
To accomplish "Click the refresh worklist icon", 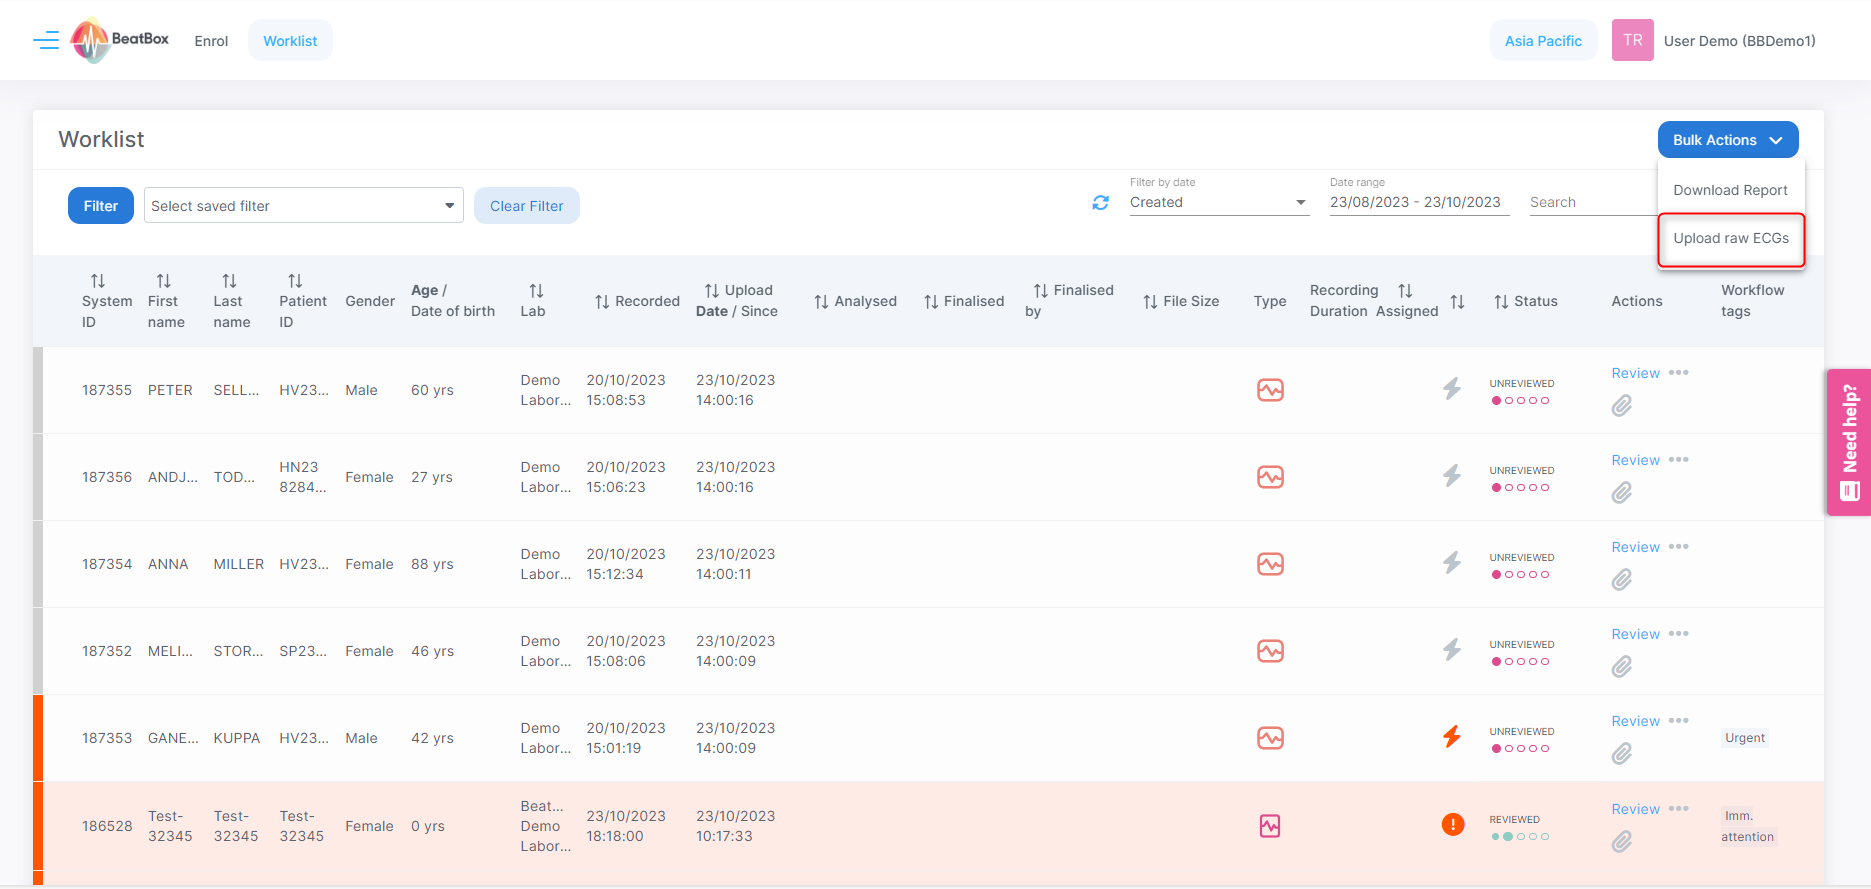I will tap(1100, 203).
